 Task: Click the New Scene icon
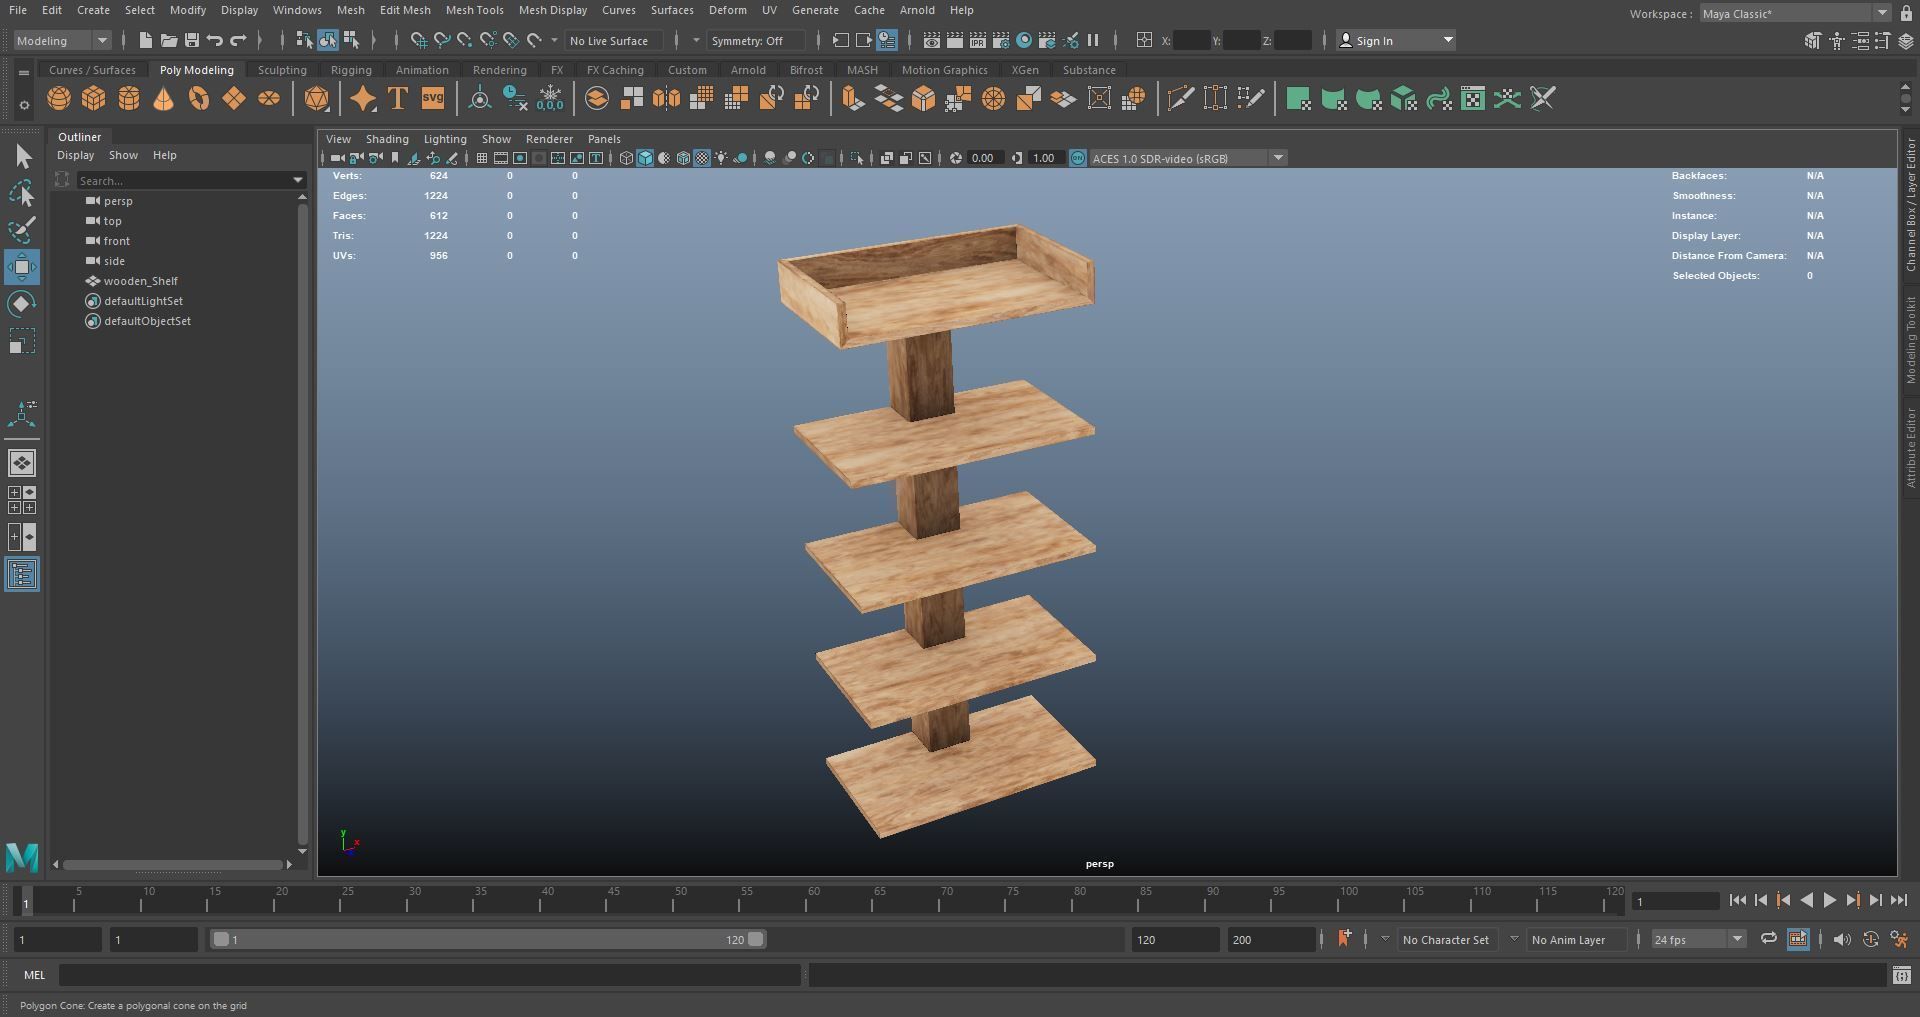145,40
